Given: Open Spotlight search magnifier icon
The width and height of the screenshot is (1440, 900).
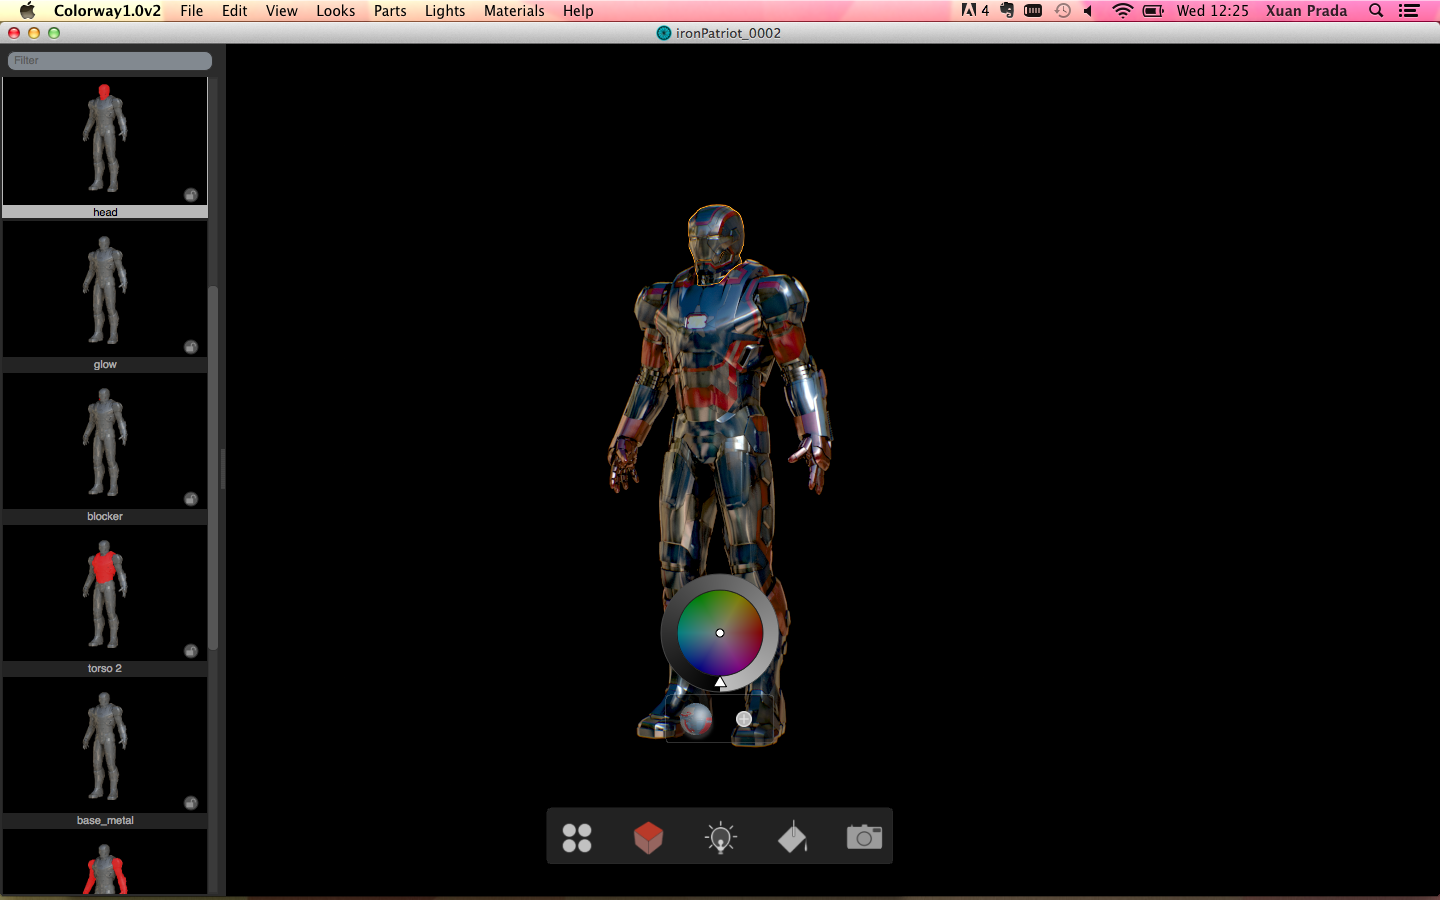Looking at the screenshot, I should coord(1376,11).
